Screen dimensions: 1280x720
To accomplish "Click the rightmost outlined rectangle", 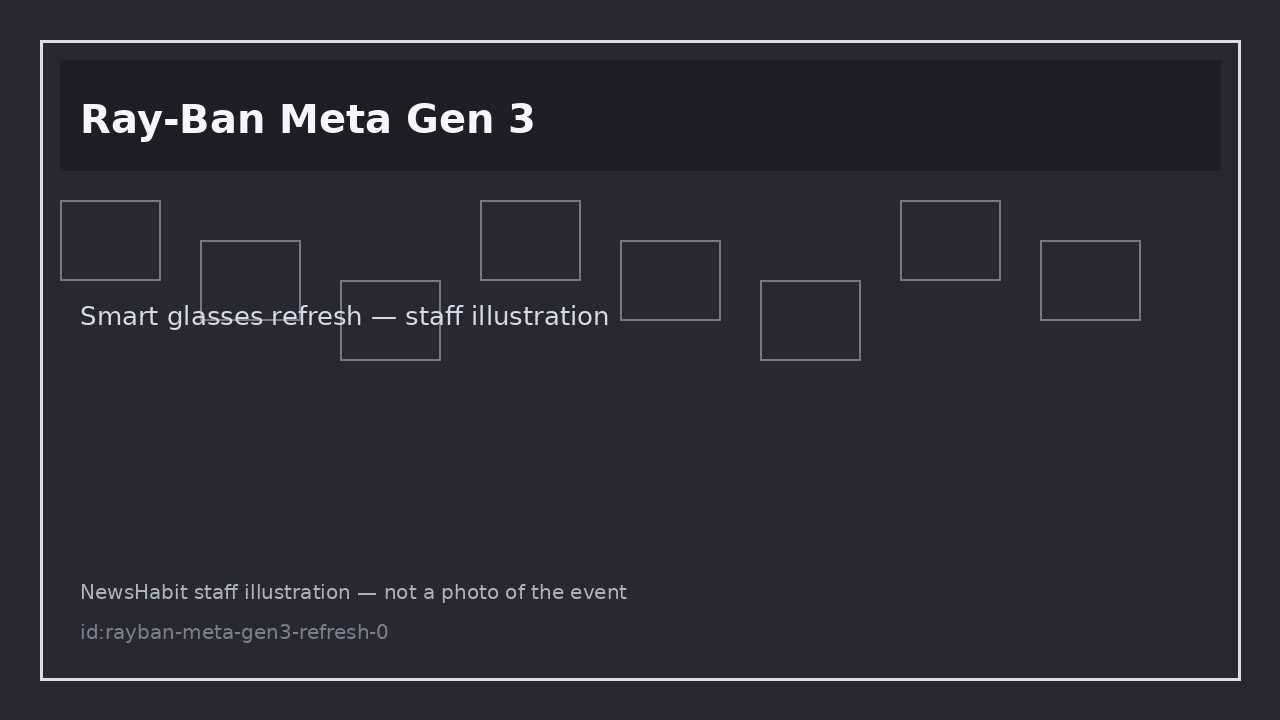I will pos(1090,280).
